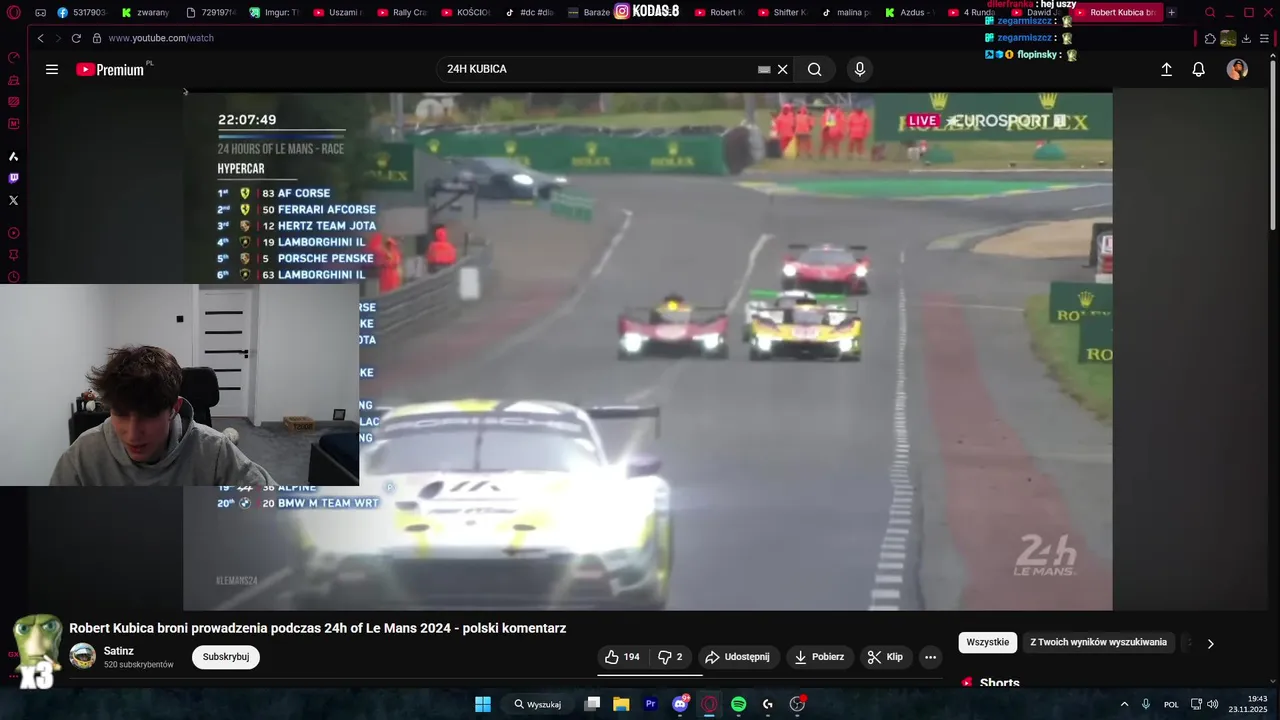1280x720 pixels.
Task: Open the YouTube hamburger guide menu
Action: 52,69
